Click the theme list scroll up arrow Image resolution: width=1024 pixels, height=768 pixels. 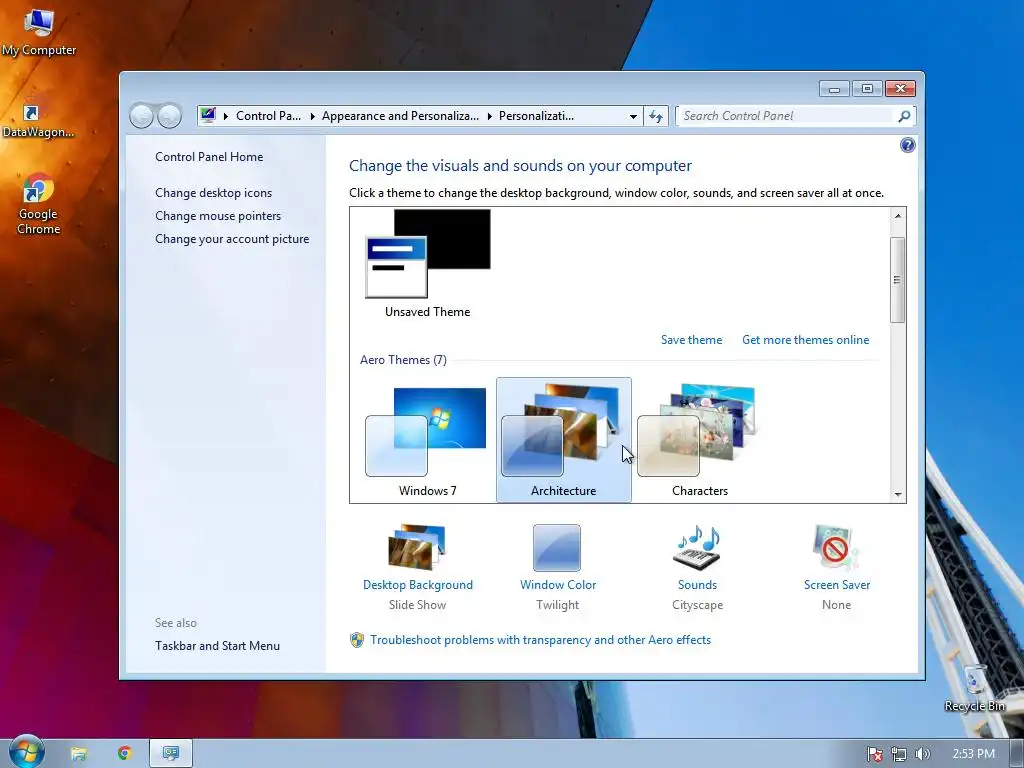tap(898, 216)
